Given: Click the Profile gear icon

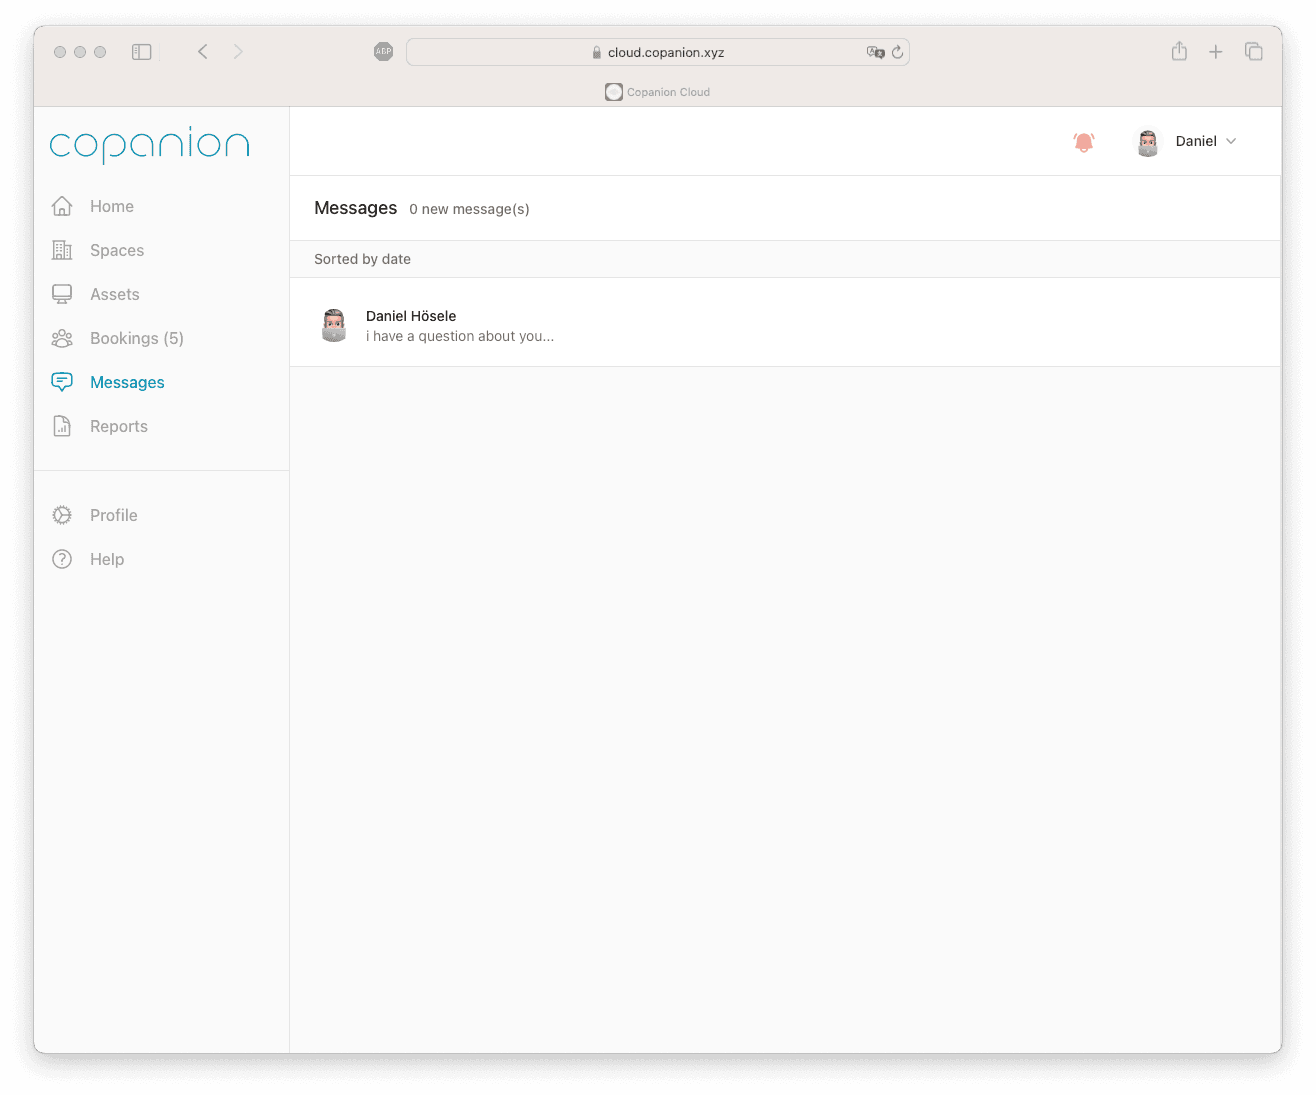Looking at the screenshot, I should pos(62,515).
